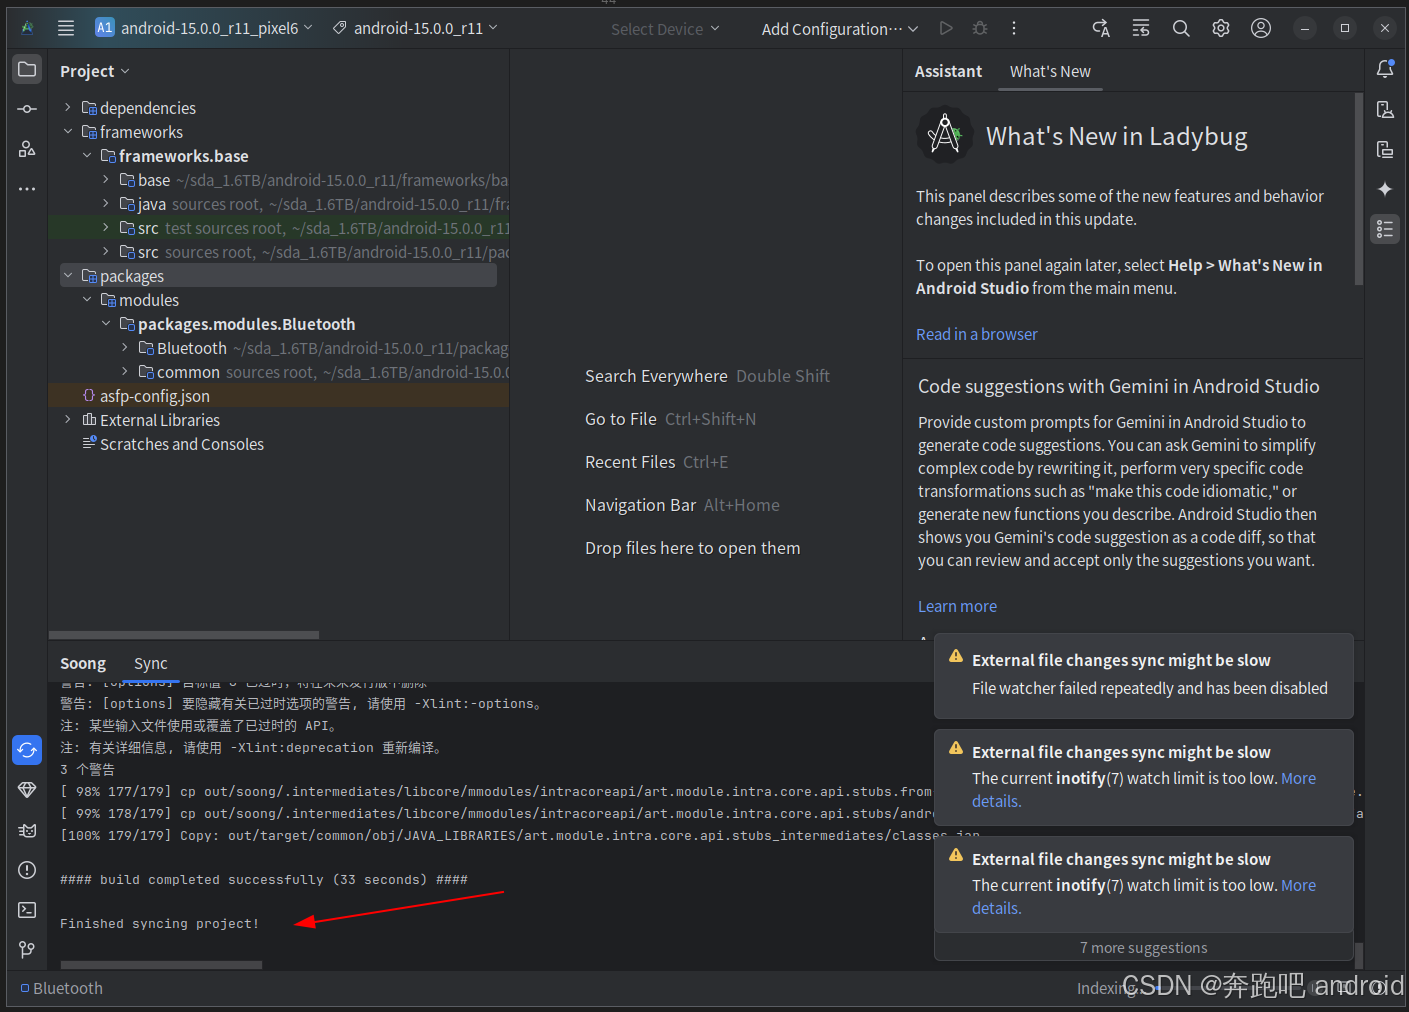
Task: Open the Add Configuration dropdown
Action: point(839,29)
